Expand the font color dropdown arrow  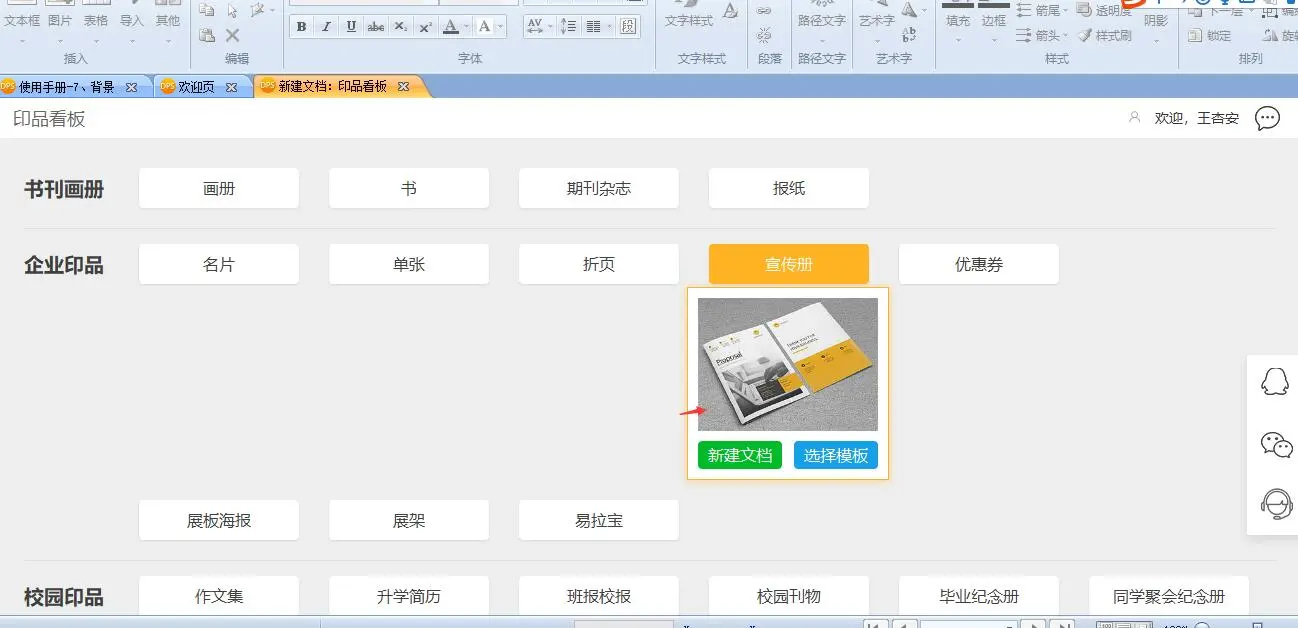coord(466,27)
